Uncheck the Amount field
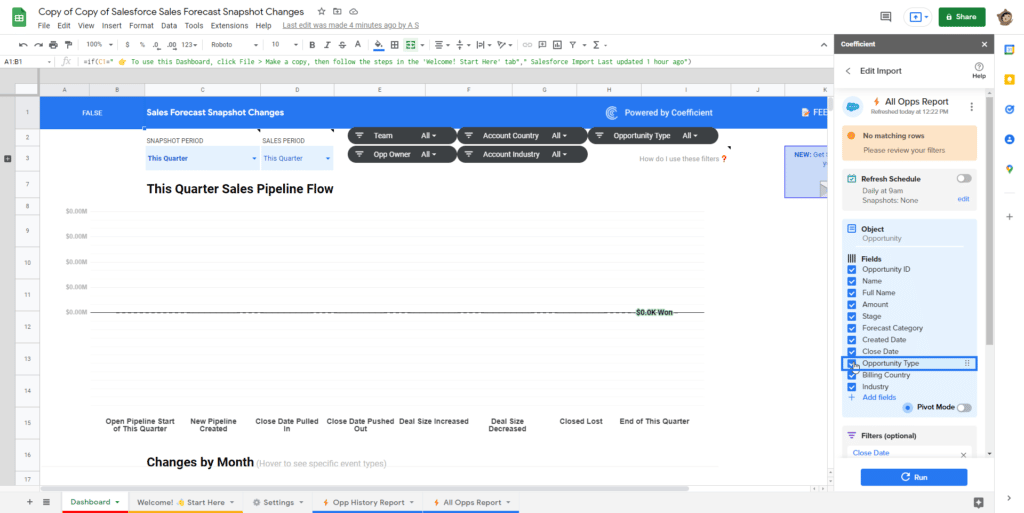The width and height of the screenshot is (1024, 513). click(852, 305)
